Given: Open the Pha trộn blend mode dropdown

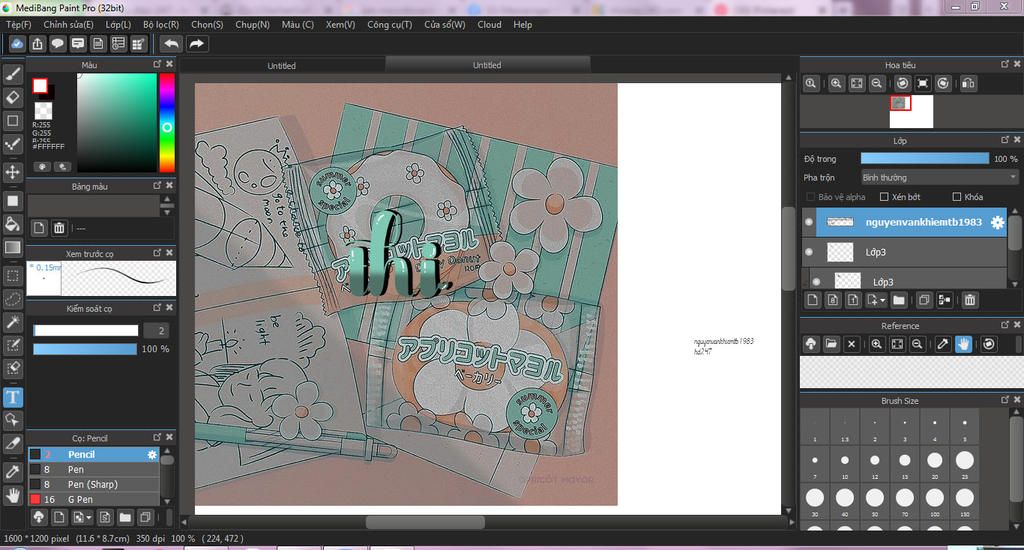Looking at the screenshot, I should pos(938,177).
